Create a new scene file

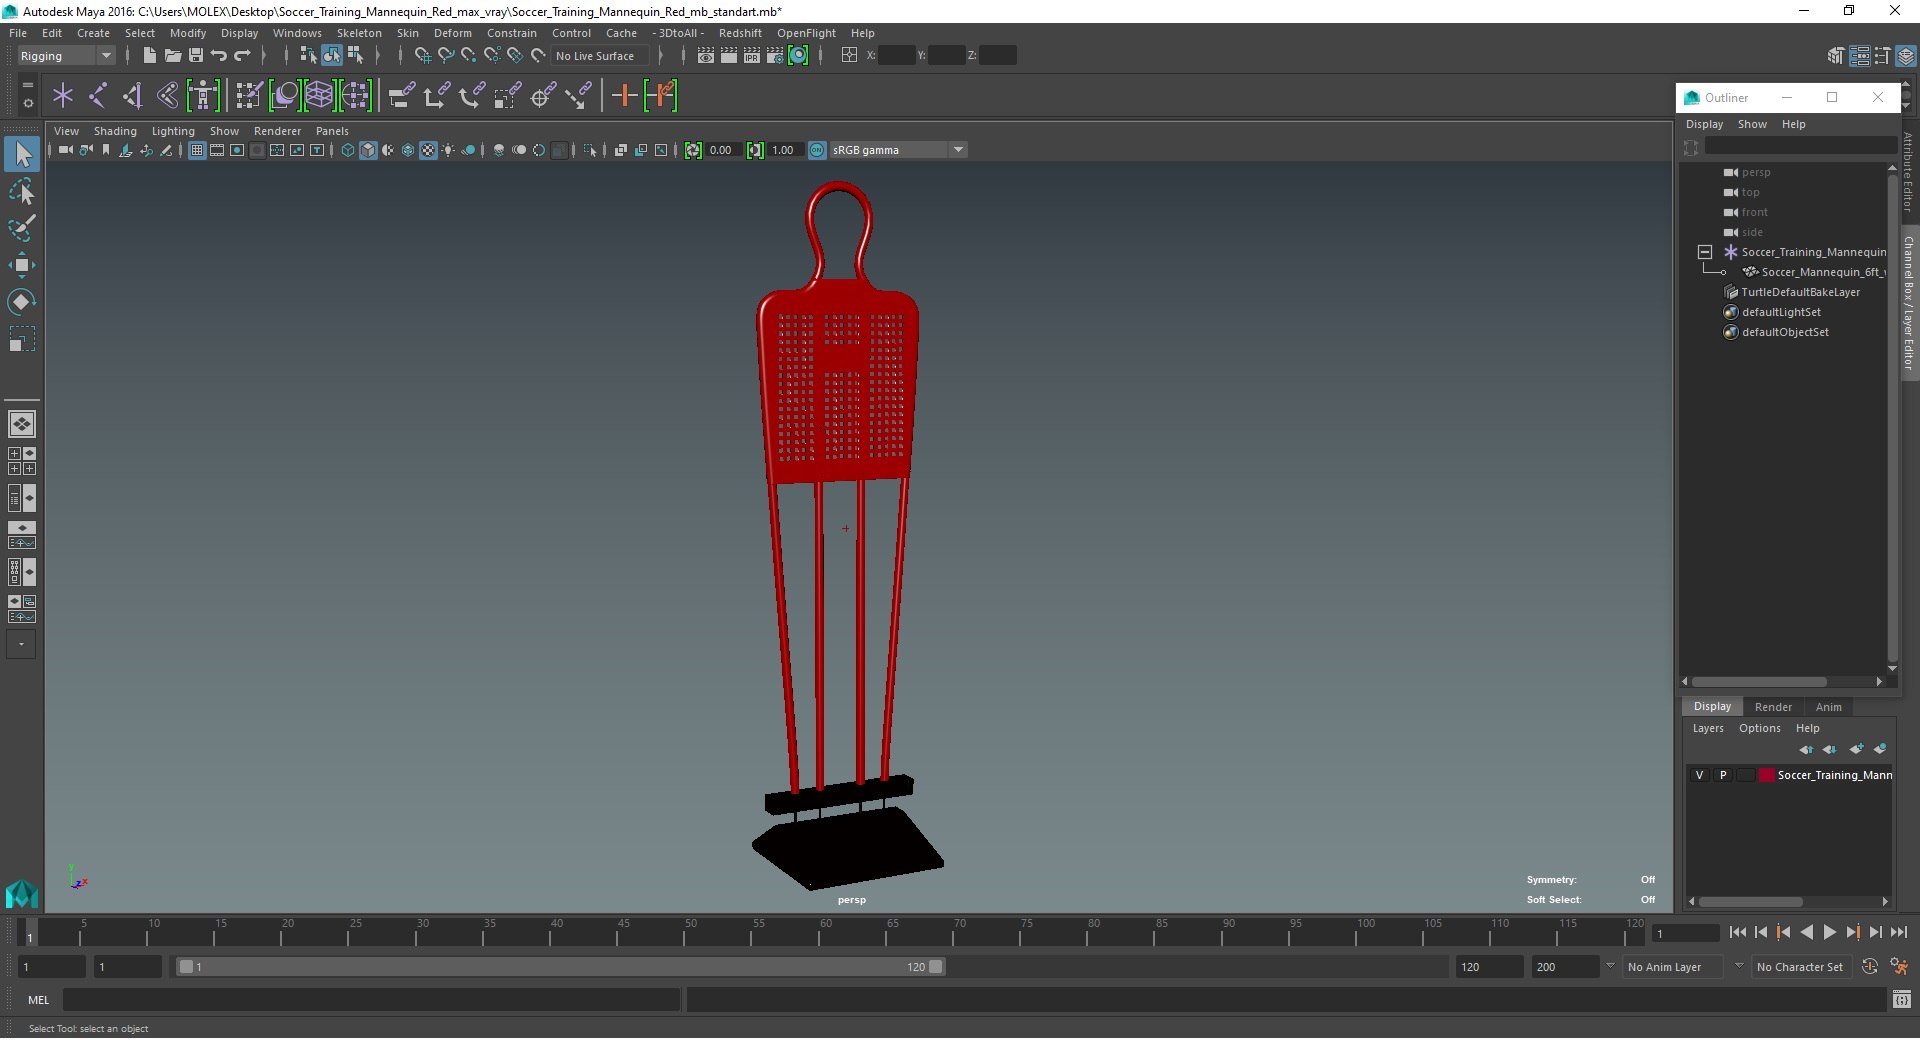(149, 56)
